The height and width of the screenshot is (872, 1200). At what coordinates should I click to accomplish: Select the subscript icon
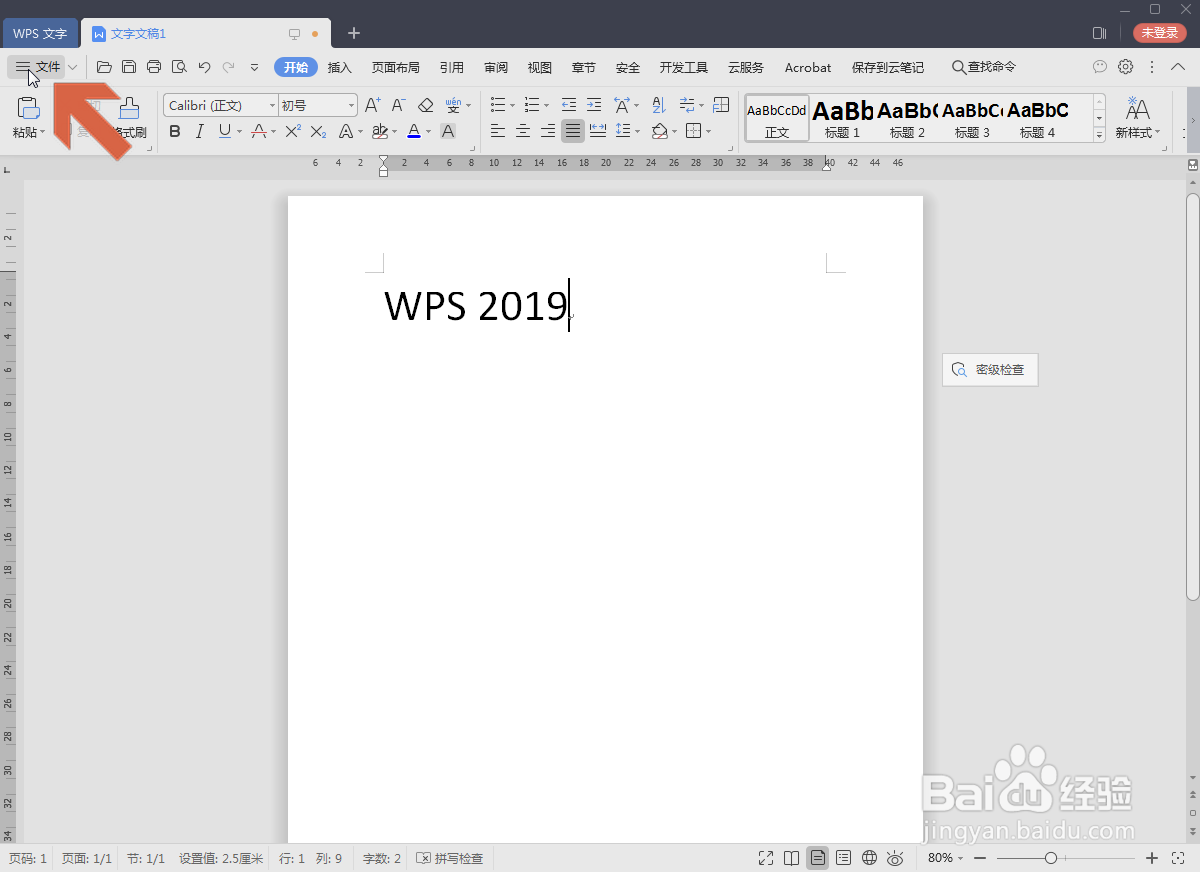click(318, 131)
